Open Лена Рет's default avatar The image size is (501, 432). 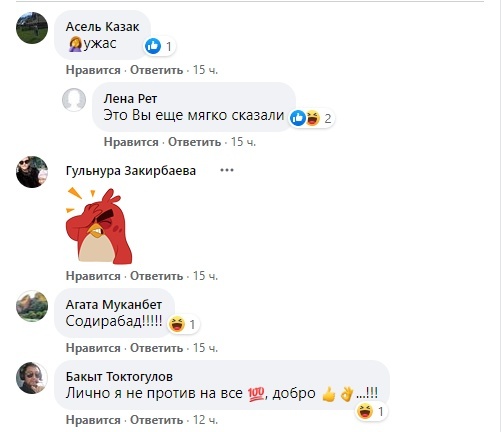tap(74, 100)
